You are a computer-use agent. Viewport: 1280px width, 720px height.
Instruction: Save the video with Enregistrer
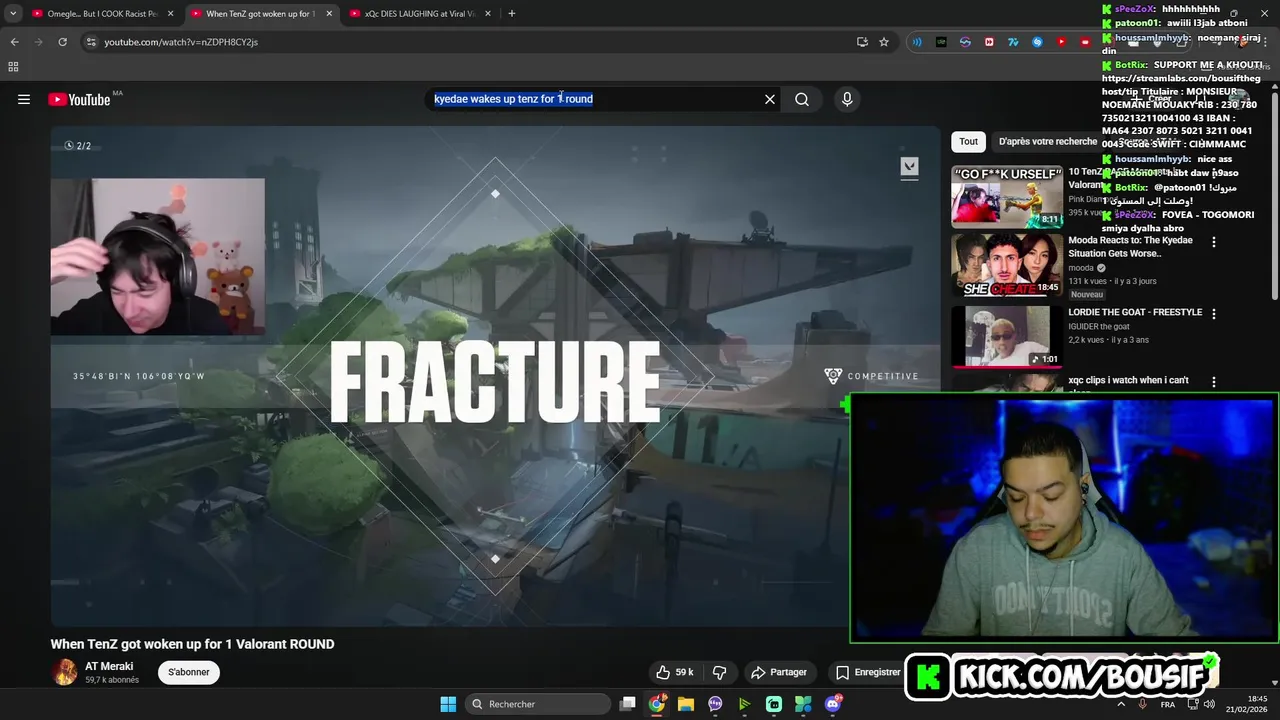pos(868,672)
